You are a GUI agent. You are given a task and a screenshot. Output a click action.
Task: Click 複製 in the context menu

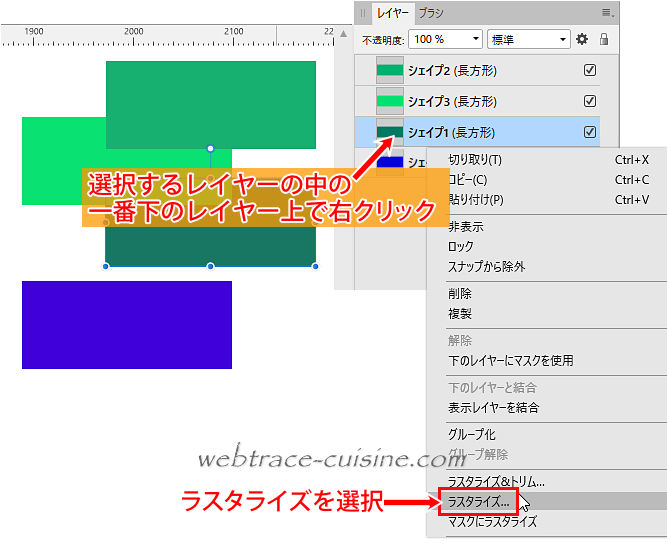[460, 314]
